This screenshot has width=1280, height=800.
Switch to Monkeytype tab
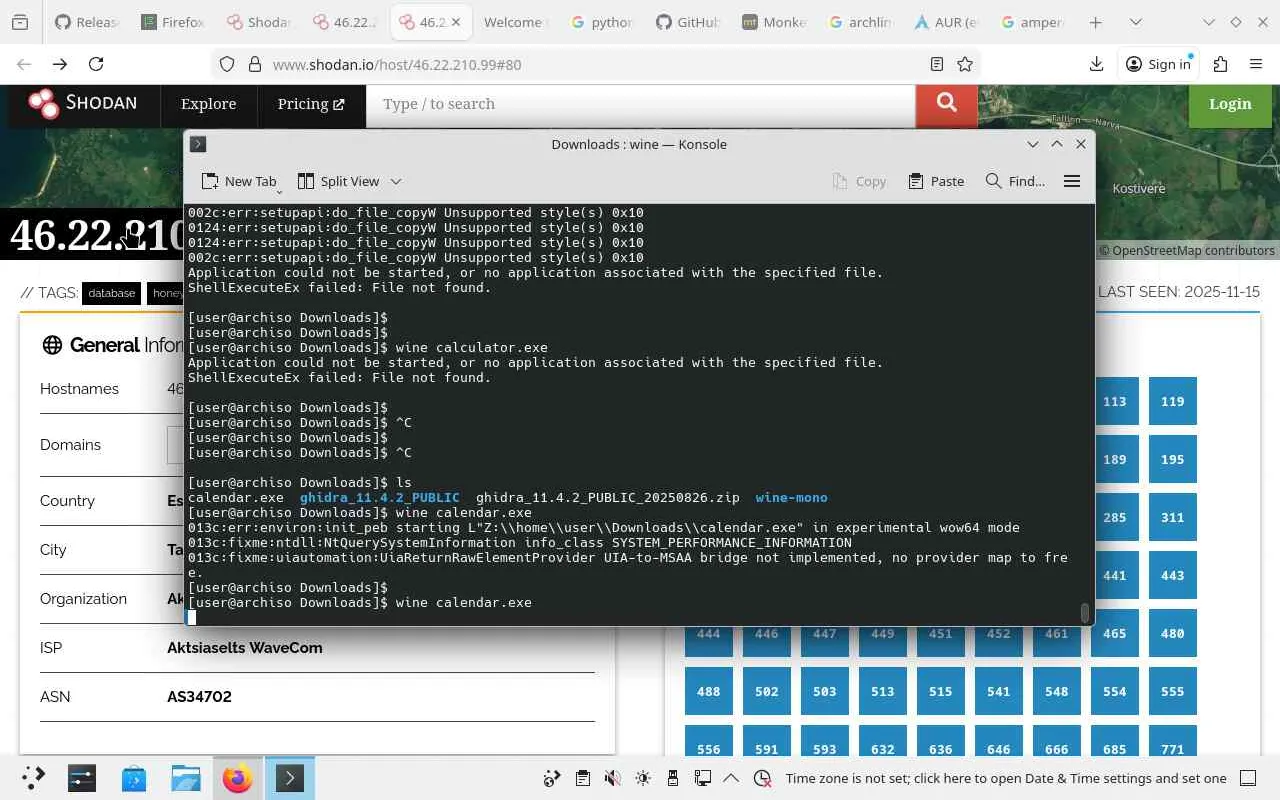(x=775, y=22)
